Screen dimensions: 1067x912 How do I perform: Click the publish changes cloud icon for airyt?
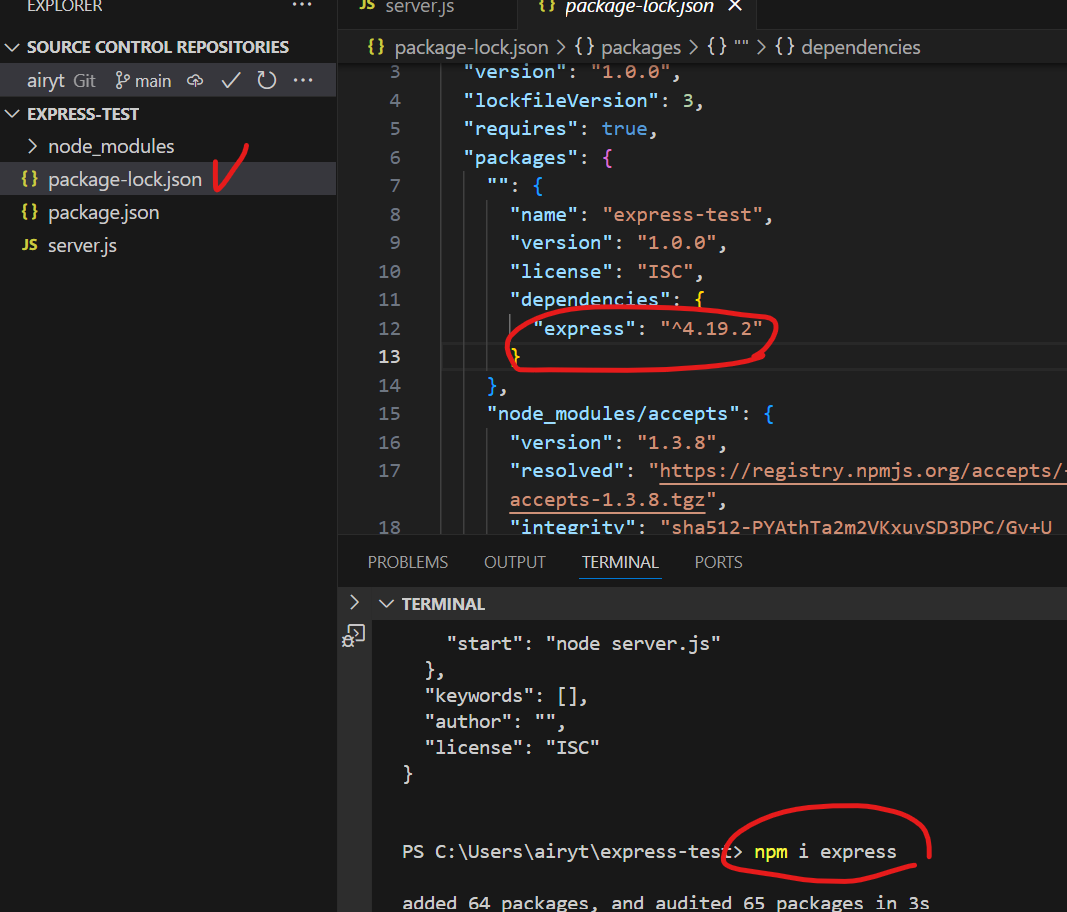pyautogui.click(x=194, y=80)
